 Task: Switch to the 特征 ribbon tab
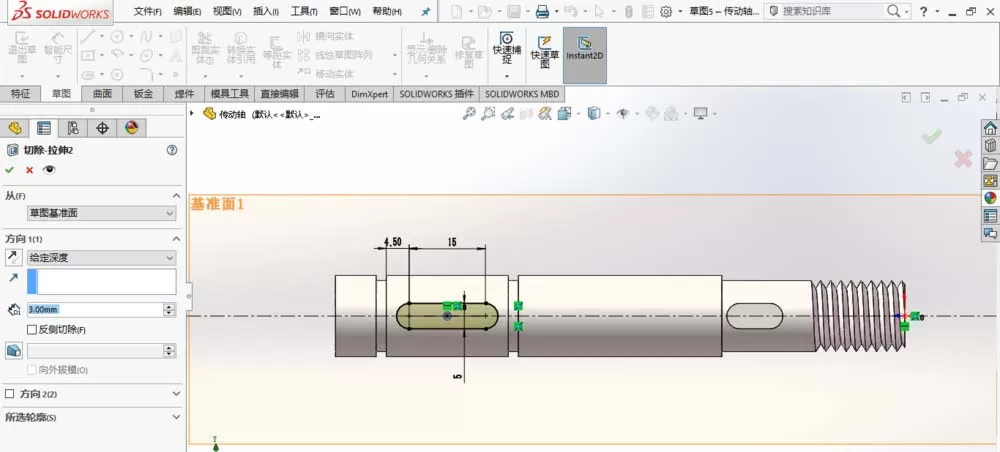[x=20, y=94]
